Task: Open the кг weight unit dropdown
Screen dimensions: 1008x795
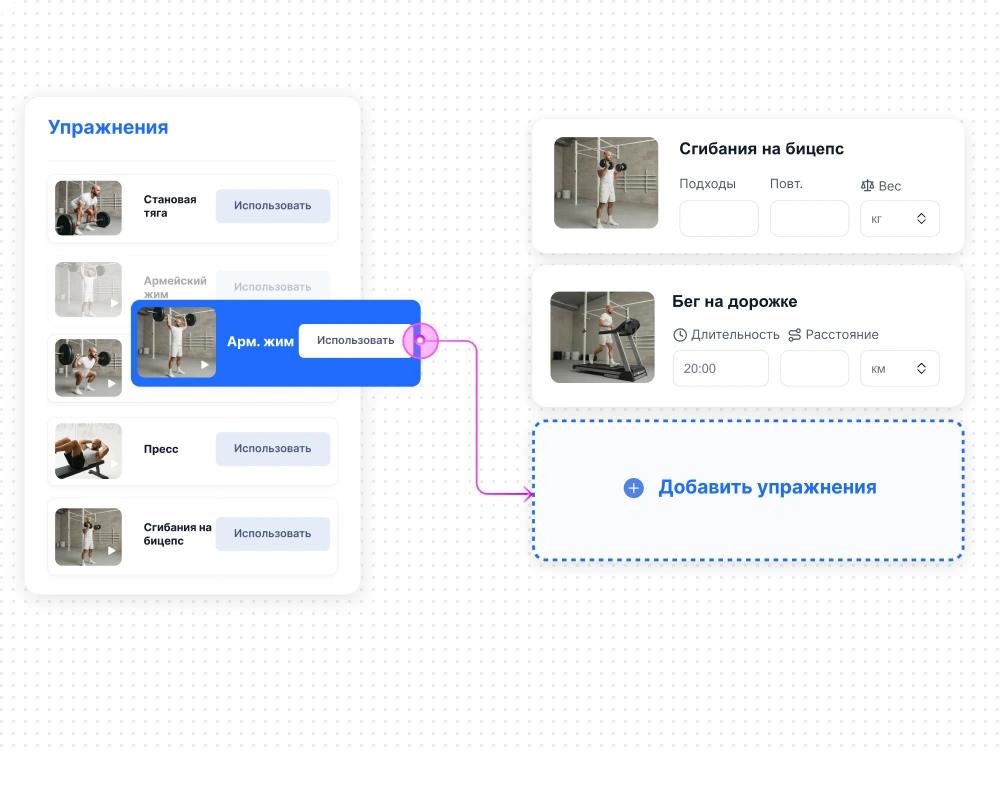Action: (899, 219)
